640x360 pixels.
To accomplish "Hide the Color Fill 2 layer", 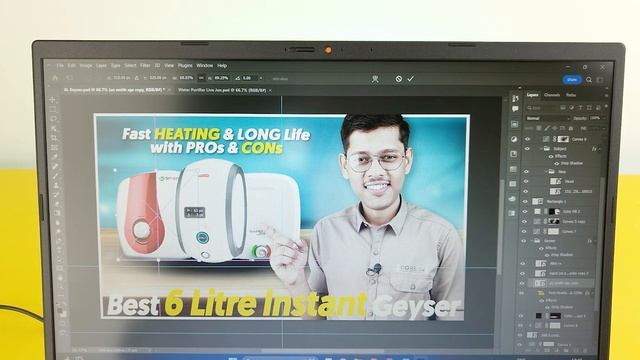I will coord(525,211).
